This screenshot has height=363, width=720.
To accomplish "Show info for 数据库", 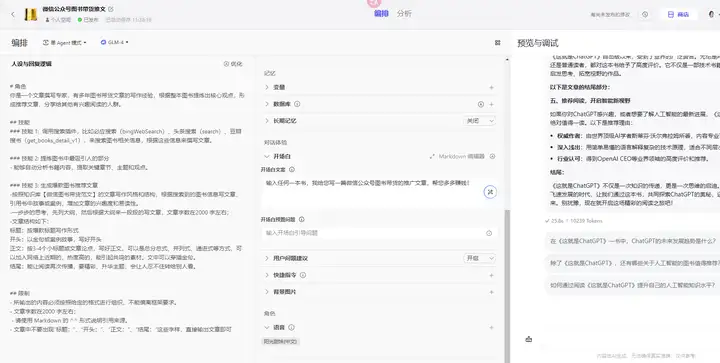I will point(297,104).
